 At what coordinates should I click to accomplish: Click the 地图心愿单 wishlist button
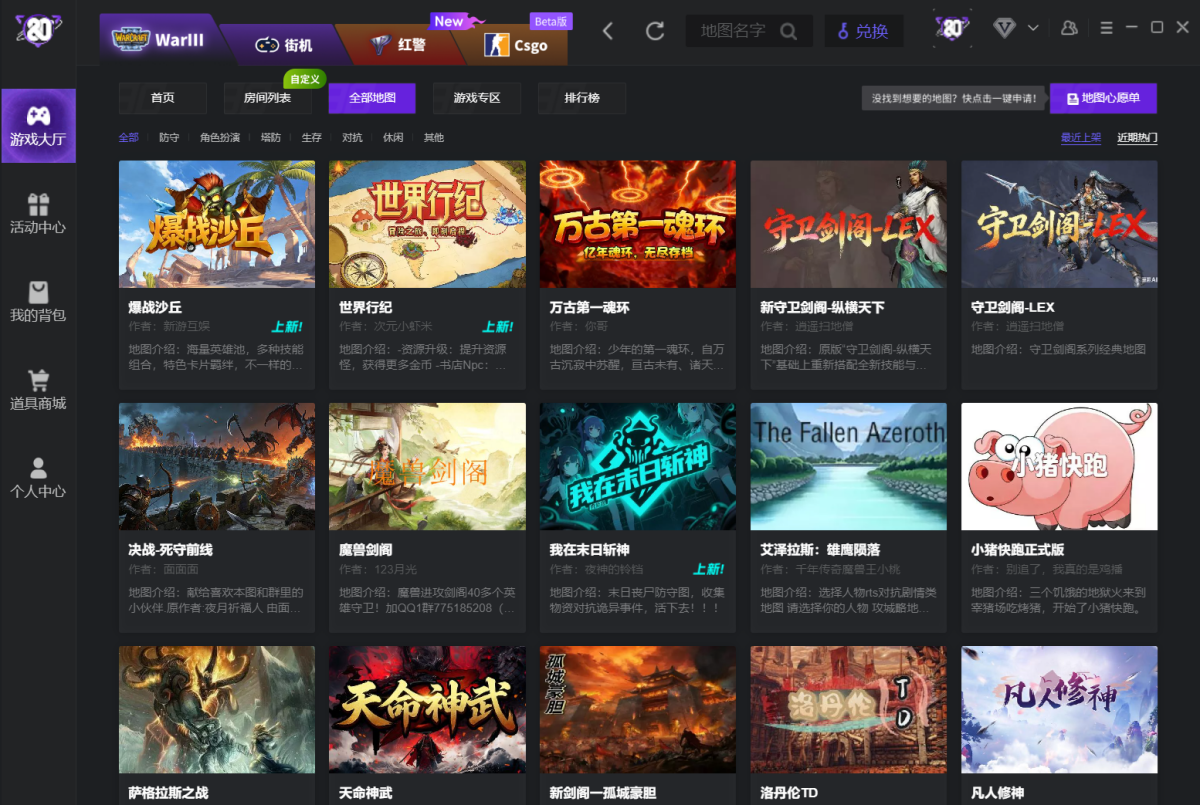pos(1103,98)
